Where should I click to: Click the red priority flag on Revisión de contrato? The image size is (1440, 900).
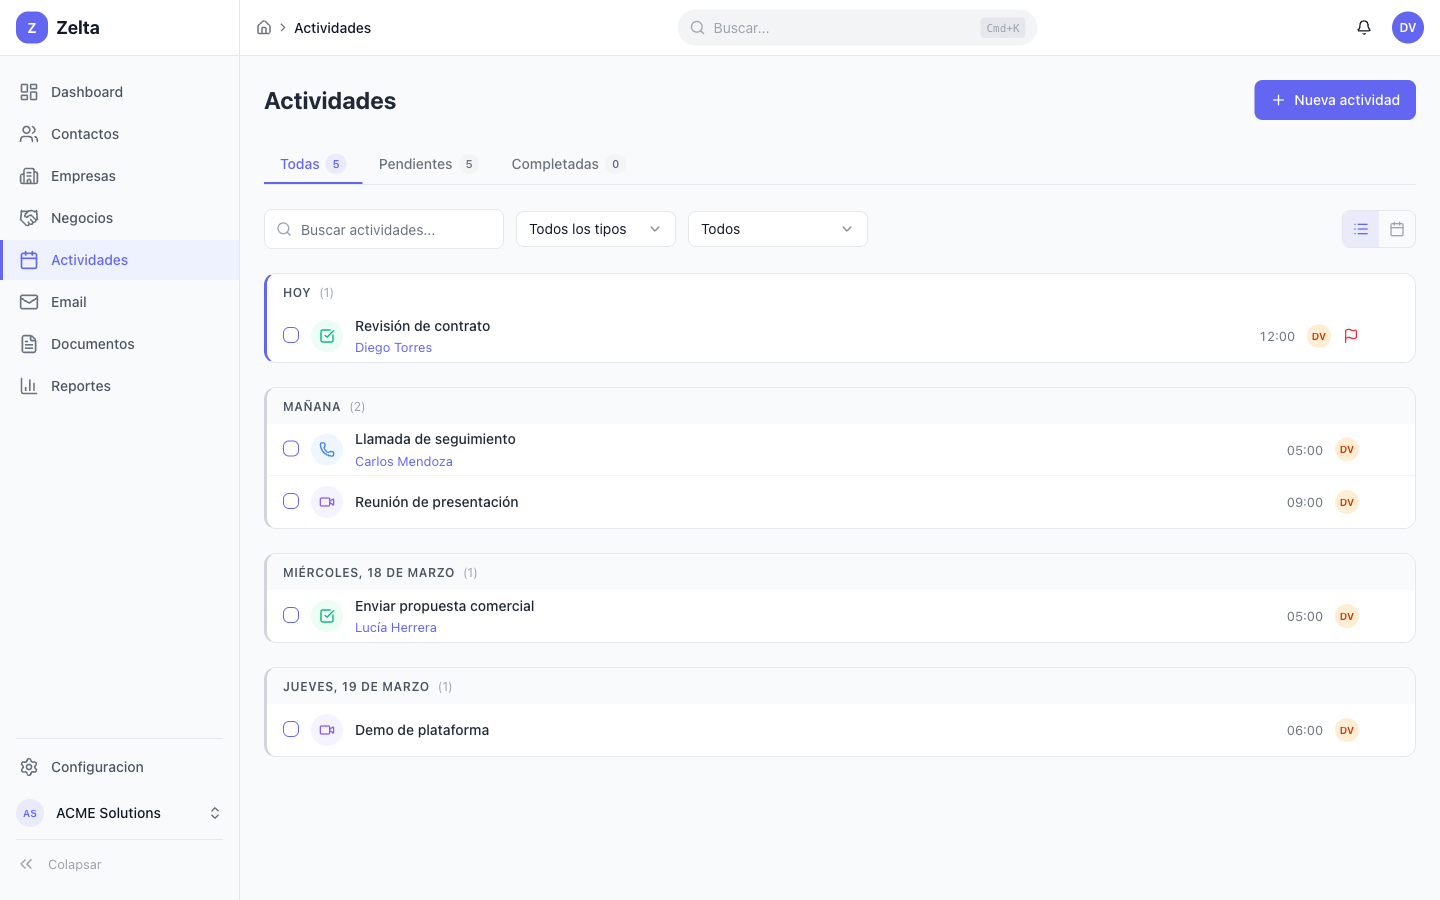click(1351, 336)
